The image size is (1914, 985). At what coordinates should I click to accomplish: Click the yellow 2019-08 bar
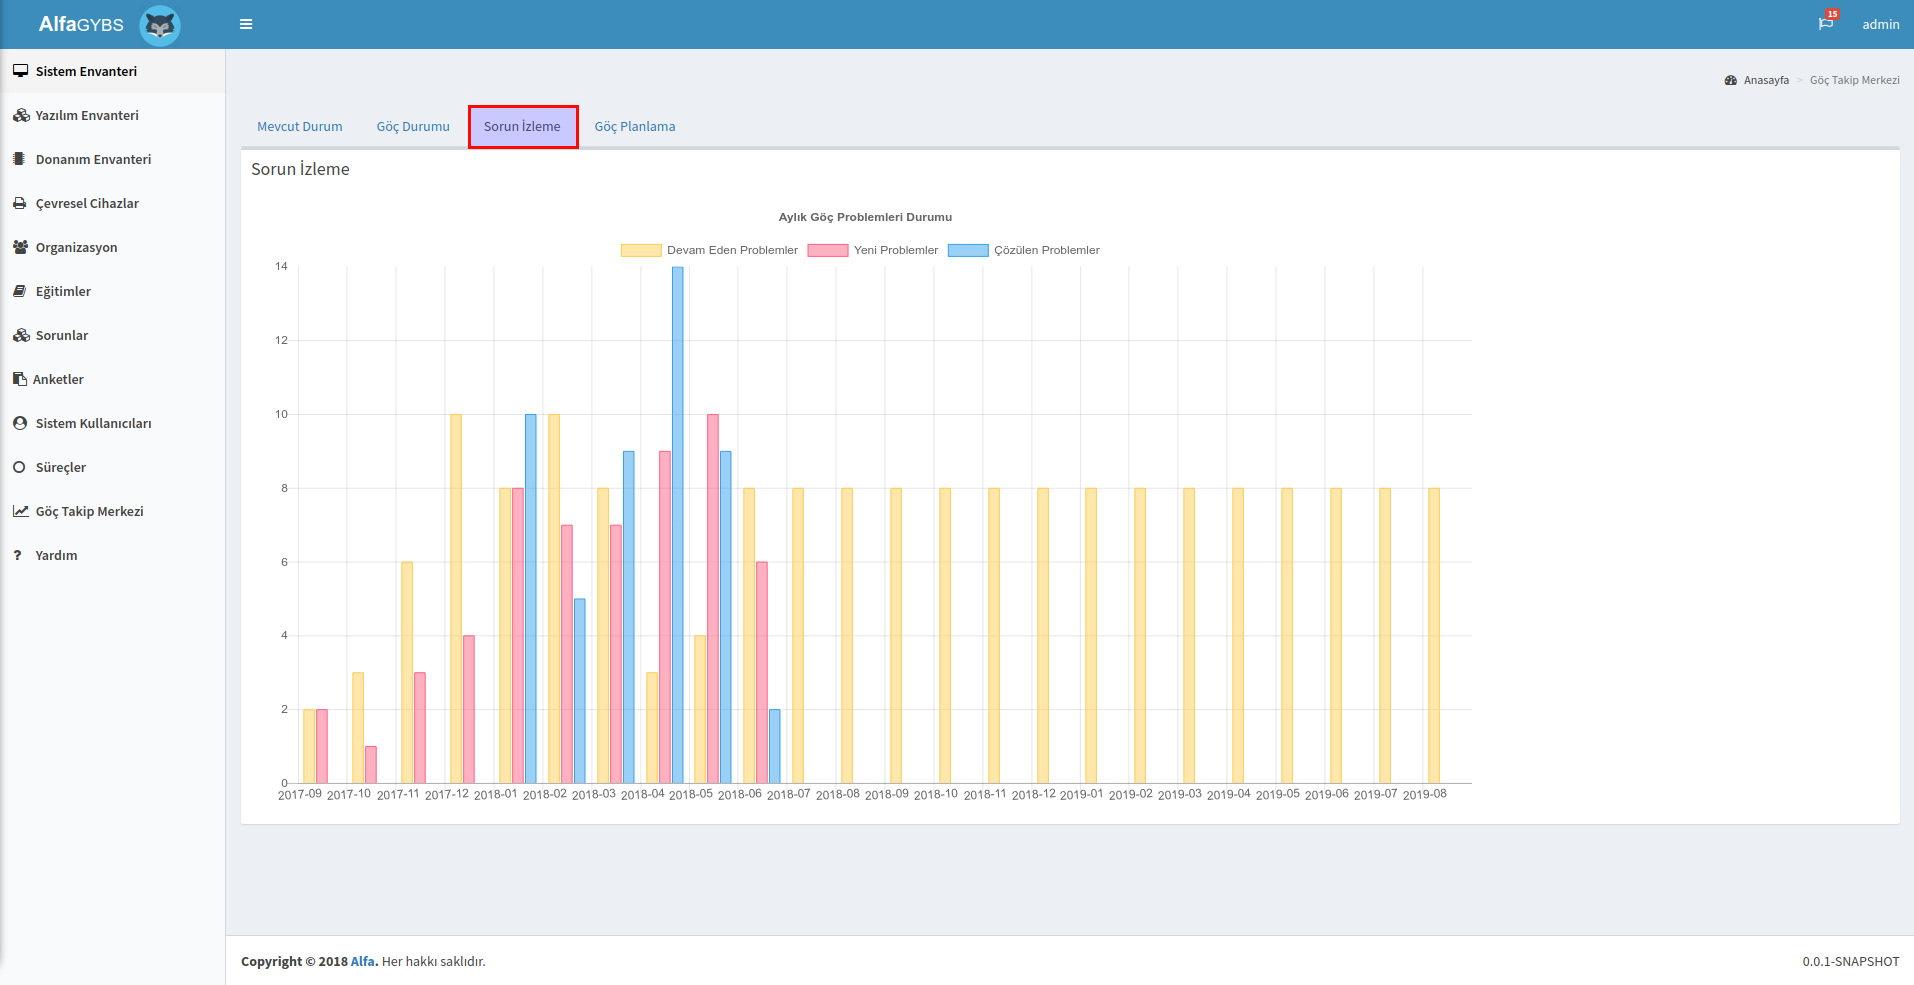(1434, 636)
